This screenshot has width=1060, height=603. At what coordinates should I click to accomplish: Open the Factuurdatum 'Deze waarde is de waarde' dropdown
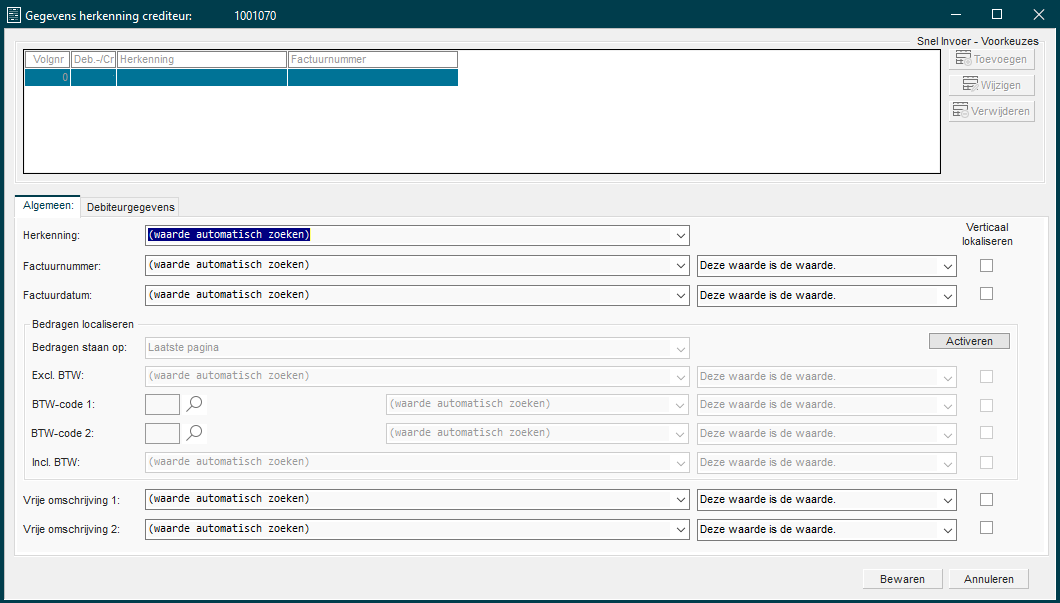click(x=947, y=295)
